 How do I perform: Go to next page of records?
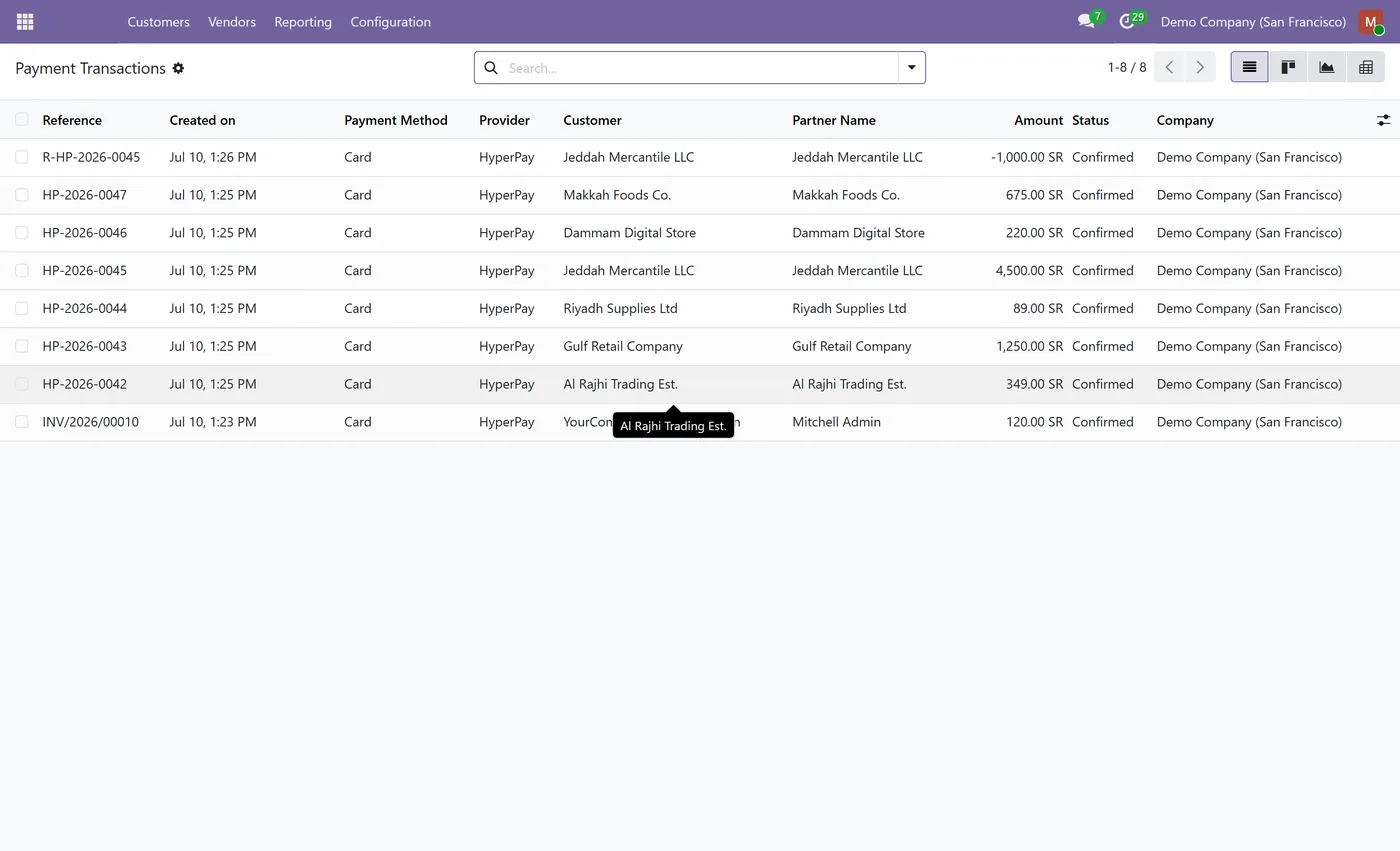coord(1200,67)
